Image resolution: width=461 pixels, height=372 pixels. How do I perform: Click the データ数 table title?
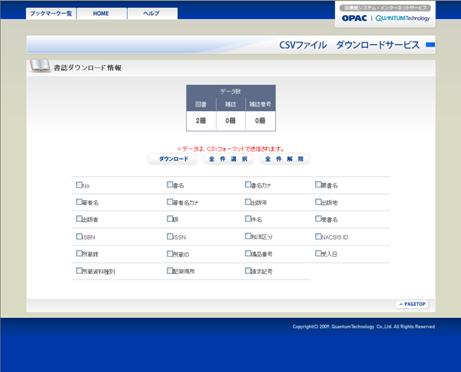[231, 91]
